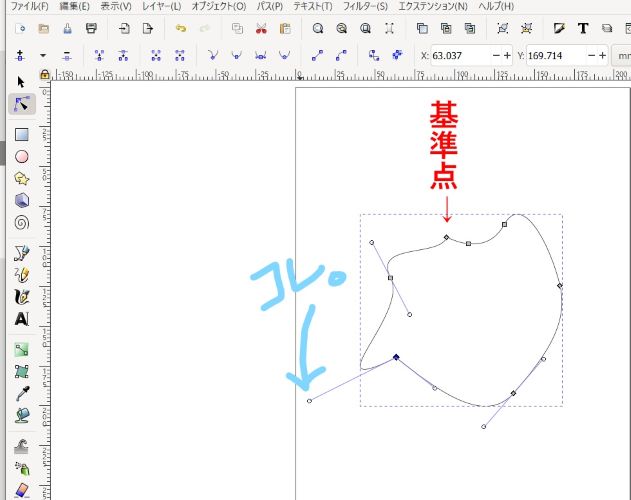This screenshot has width=631, height=500.
Task: Zoom to fit drawing icon
Action: [x=342, y=28]
